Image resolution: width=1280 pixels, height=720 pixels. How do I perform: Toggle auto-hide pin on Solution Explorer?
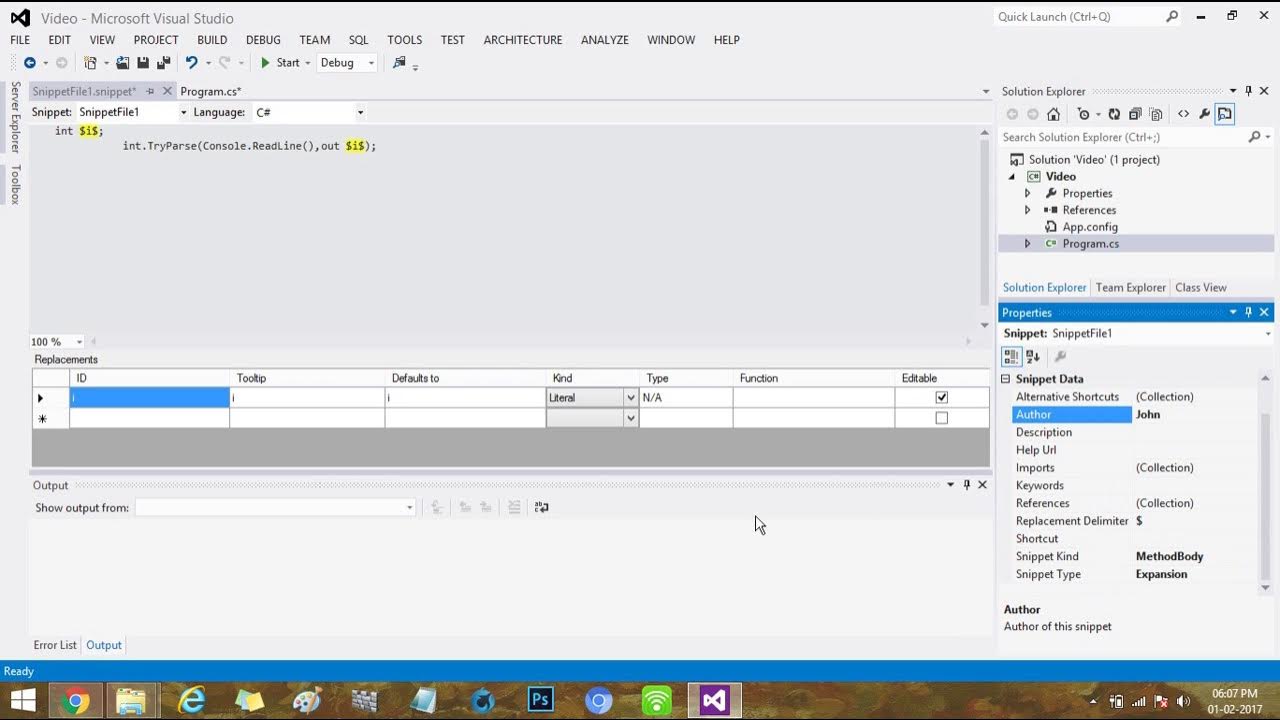(x=1248, y=91)
